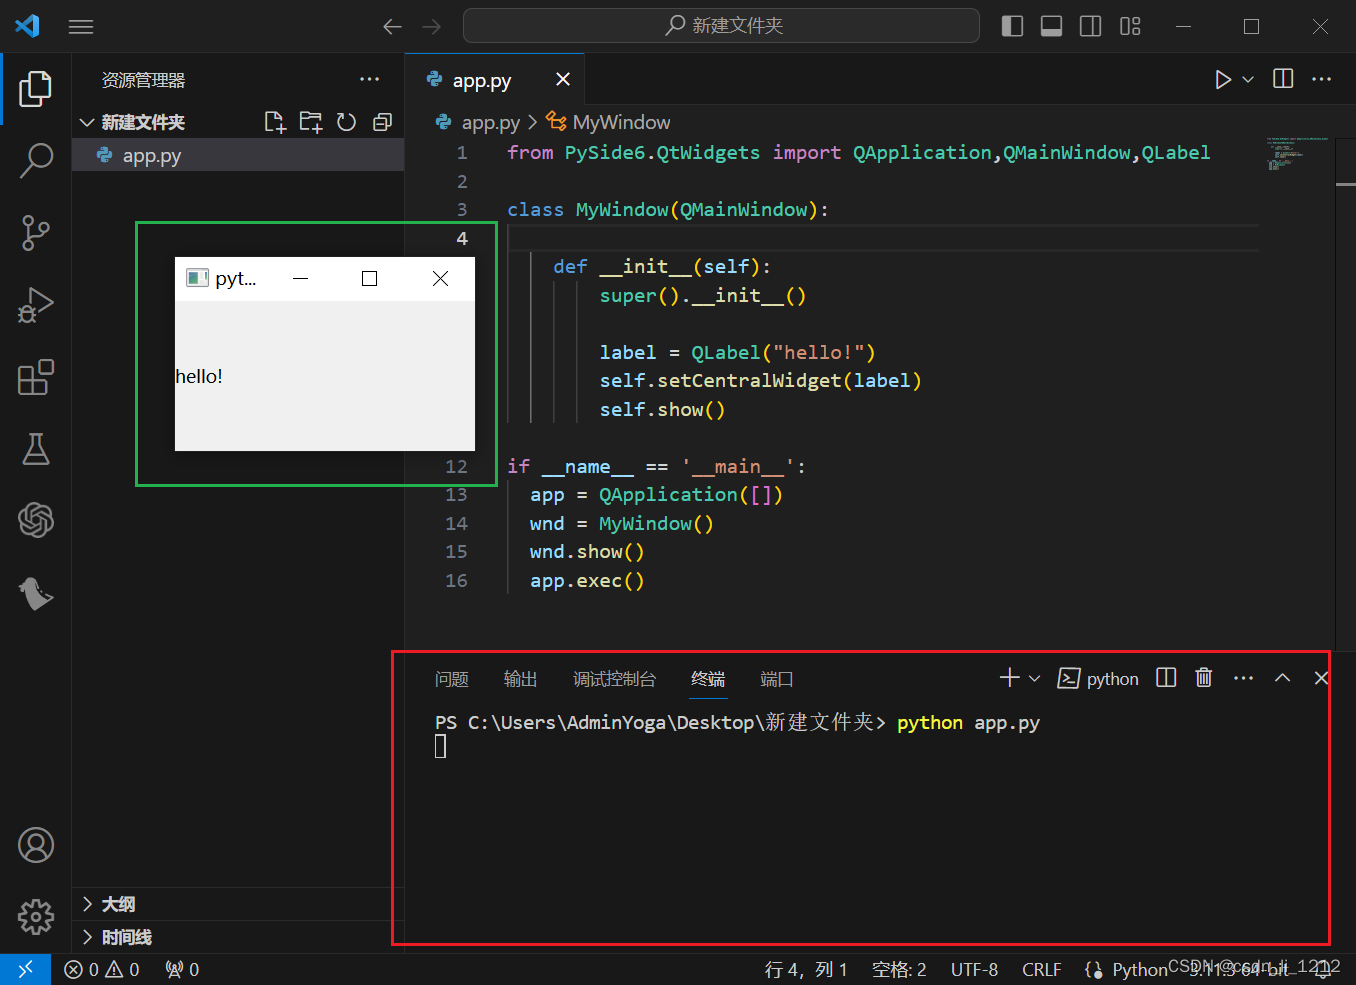This screenshot has height=985, width=1356.
Task: Select the python terminal instance
Action: [1099, 679]
